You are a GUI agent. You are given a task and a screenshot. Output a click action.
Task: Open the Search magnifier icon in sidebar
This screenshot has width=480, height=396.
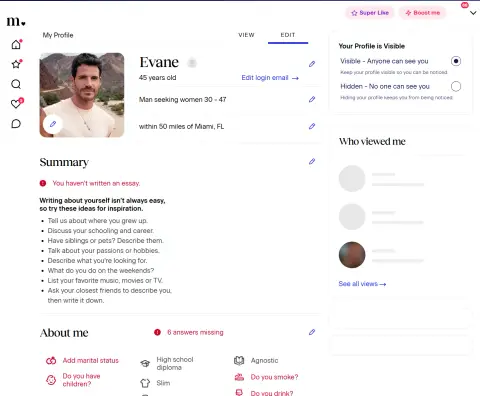16,84
